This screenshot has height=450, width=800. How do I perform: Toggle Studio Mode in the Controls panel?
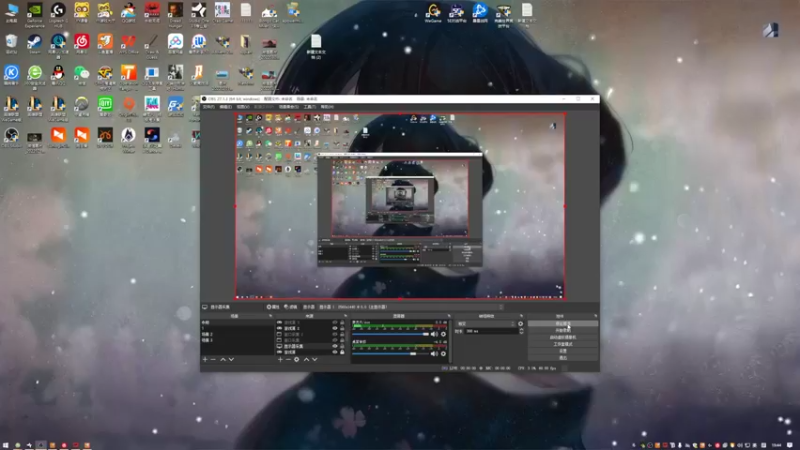click(563, 344)
